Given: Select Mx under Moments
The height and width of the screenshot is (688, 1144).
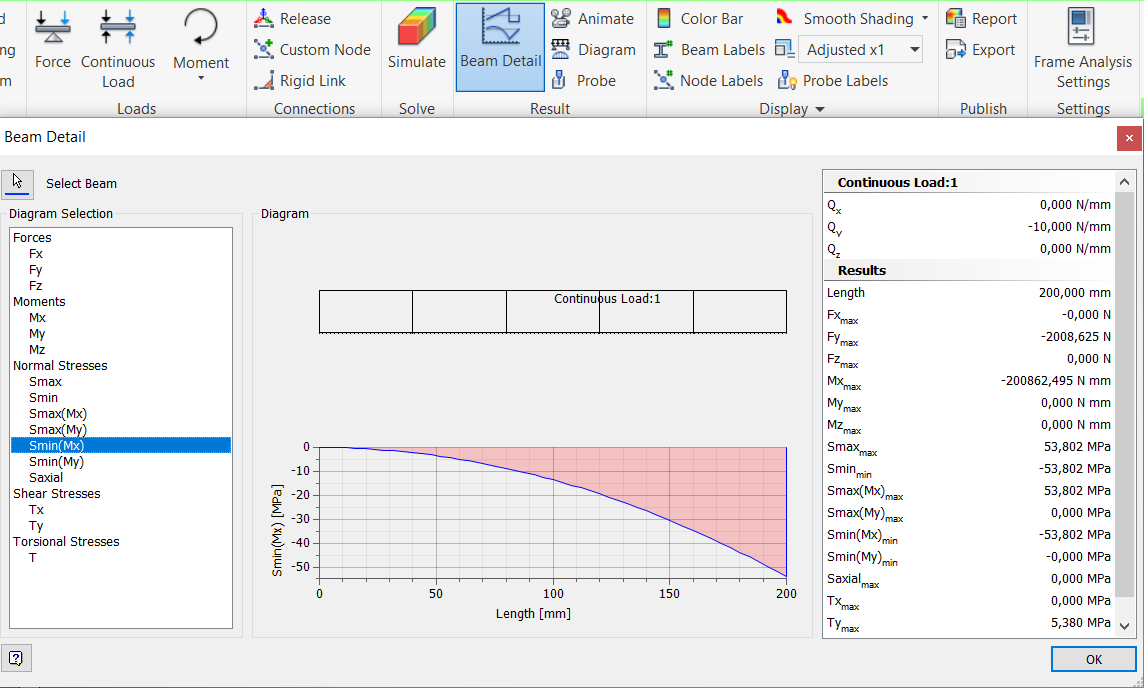Looking at the screenshot, I should (x=37, y=318).
